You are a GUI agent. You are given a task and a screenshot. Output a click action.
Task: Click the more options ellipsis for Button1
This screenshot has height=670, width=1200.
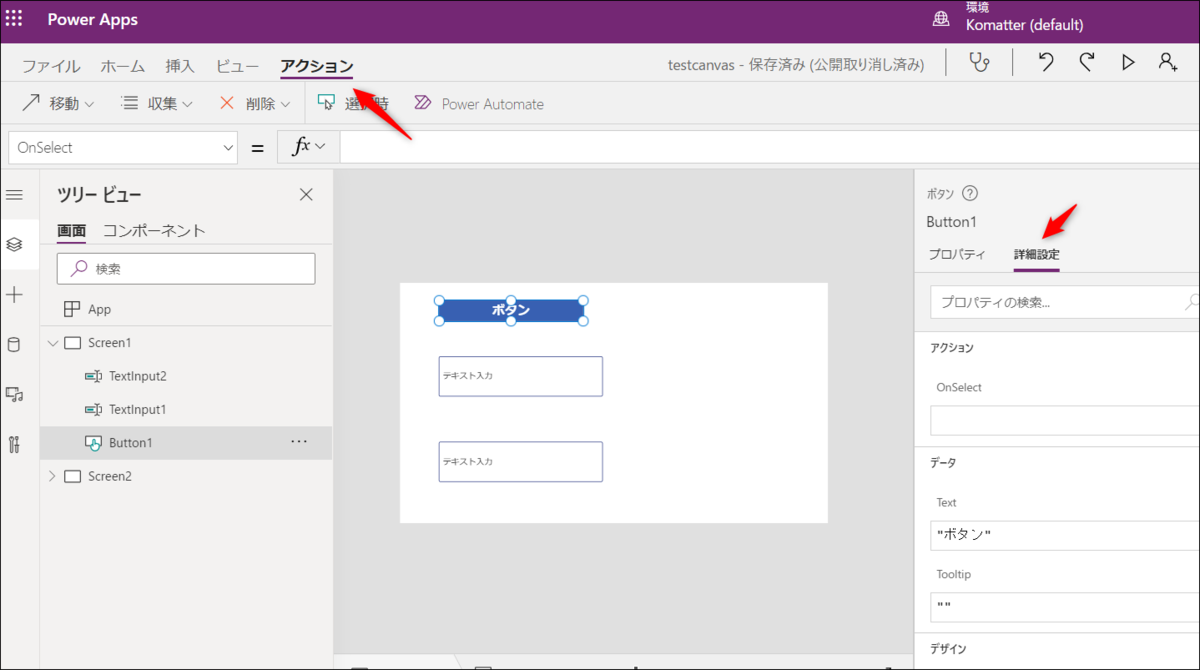point(299,441)
